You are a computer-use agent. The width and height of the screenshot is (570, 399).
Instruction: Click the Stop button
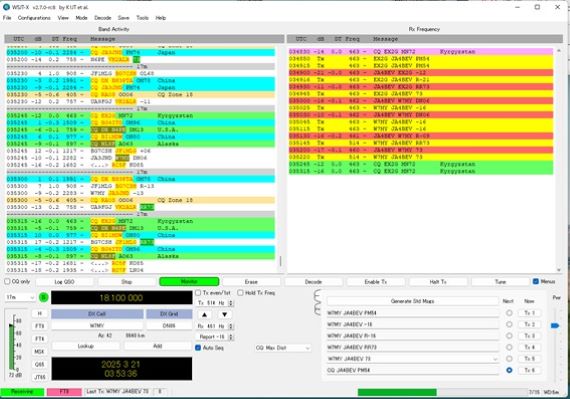pyautogui.click(x=127, y=282)
